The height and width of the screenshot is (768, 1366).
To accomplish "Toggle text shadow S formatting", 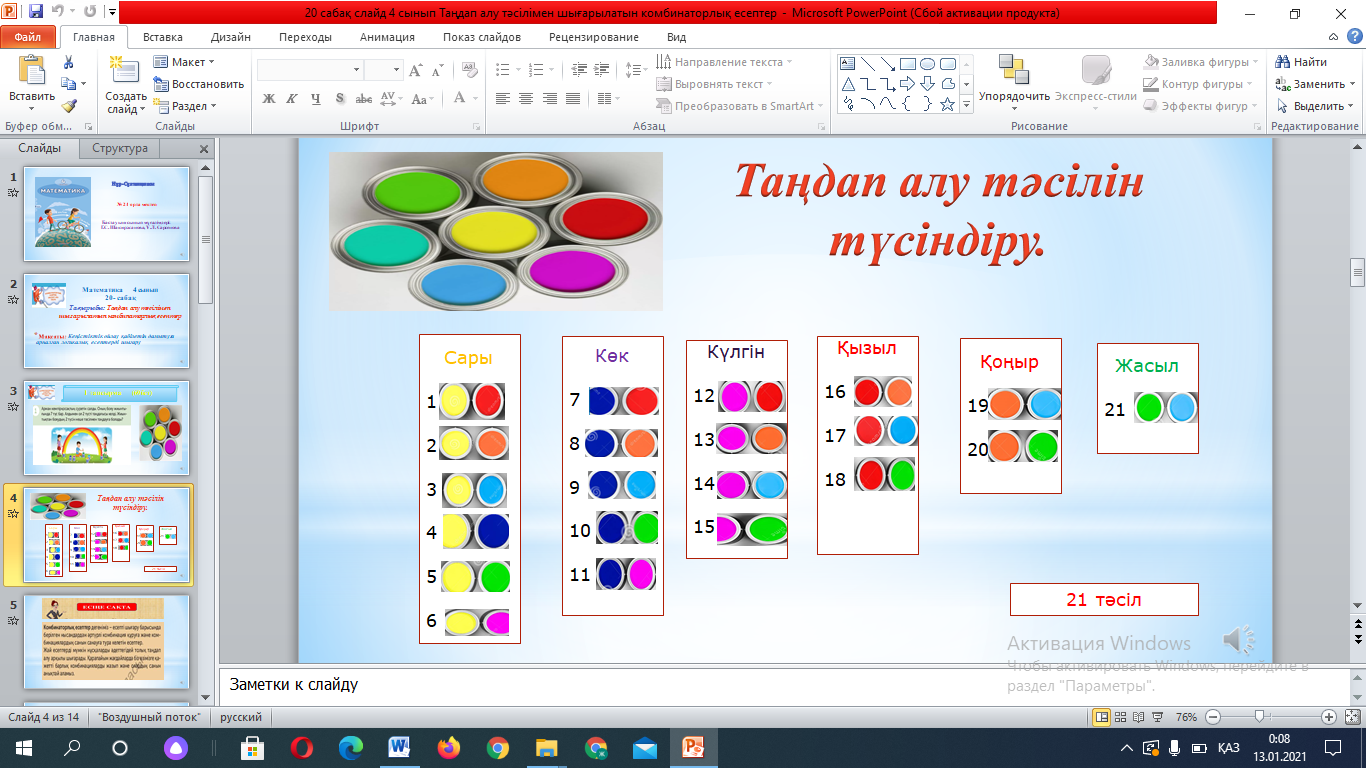I will (x=340, y=98).
